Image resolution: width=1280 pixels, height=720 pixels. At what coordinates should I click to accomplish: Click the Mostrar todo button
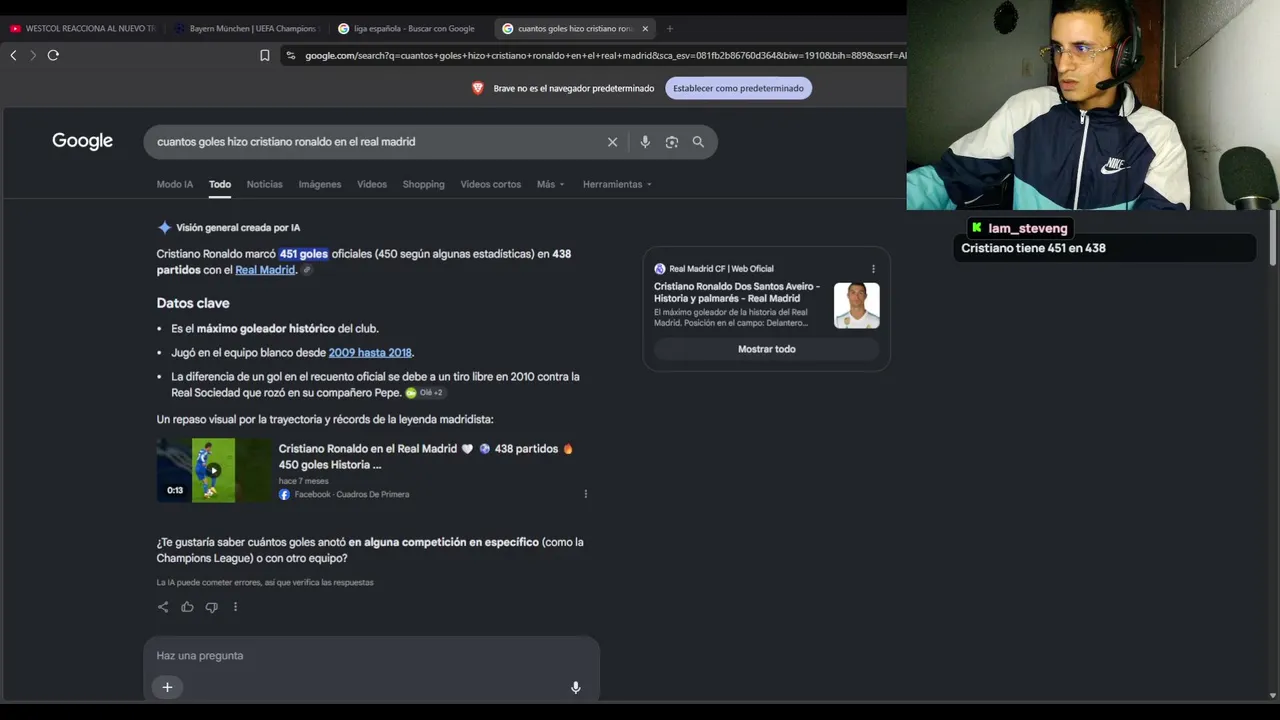[x=767, y=349]
